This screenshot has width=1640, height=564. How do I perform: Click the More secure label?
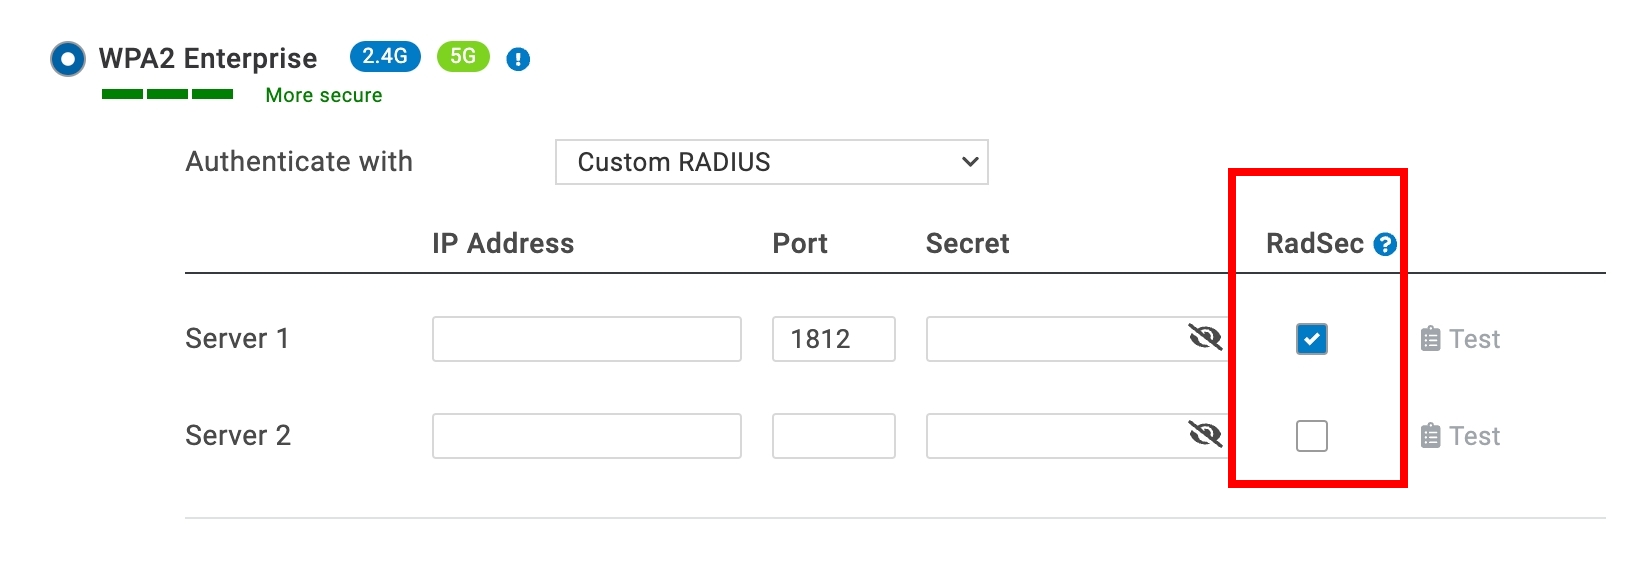324,95
